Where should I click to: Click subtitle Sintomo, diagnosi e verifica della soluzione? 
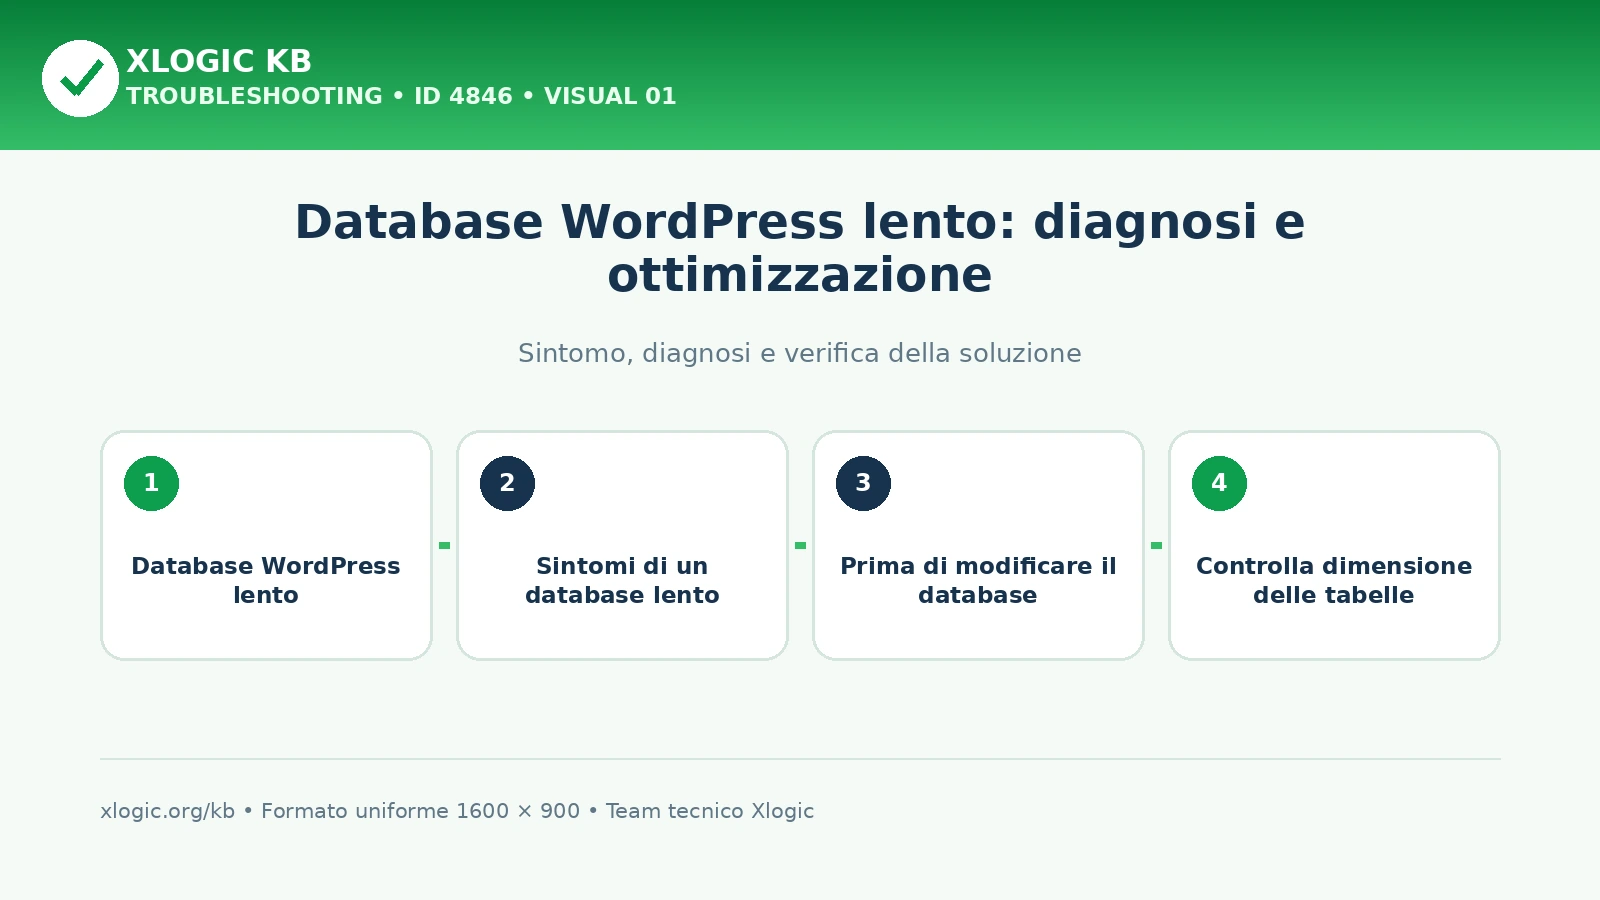coord(800,353)
